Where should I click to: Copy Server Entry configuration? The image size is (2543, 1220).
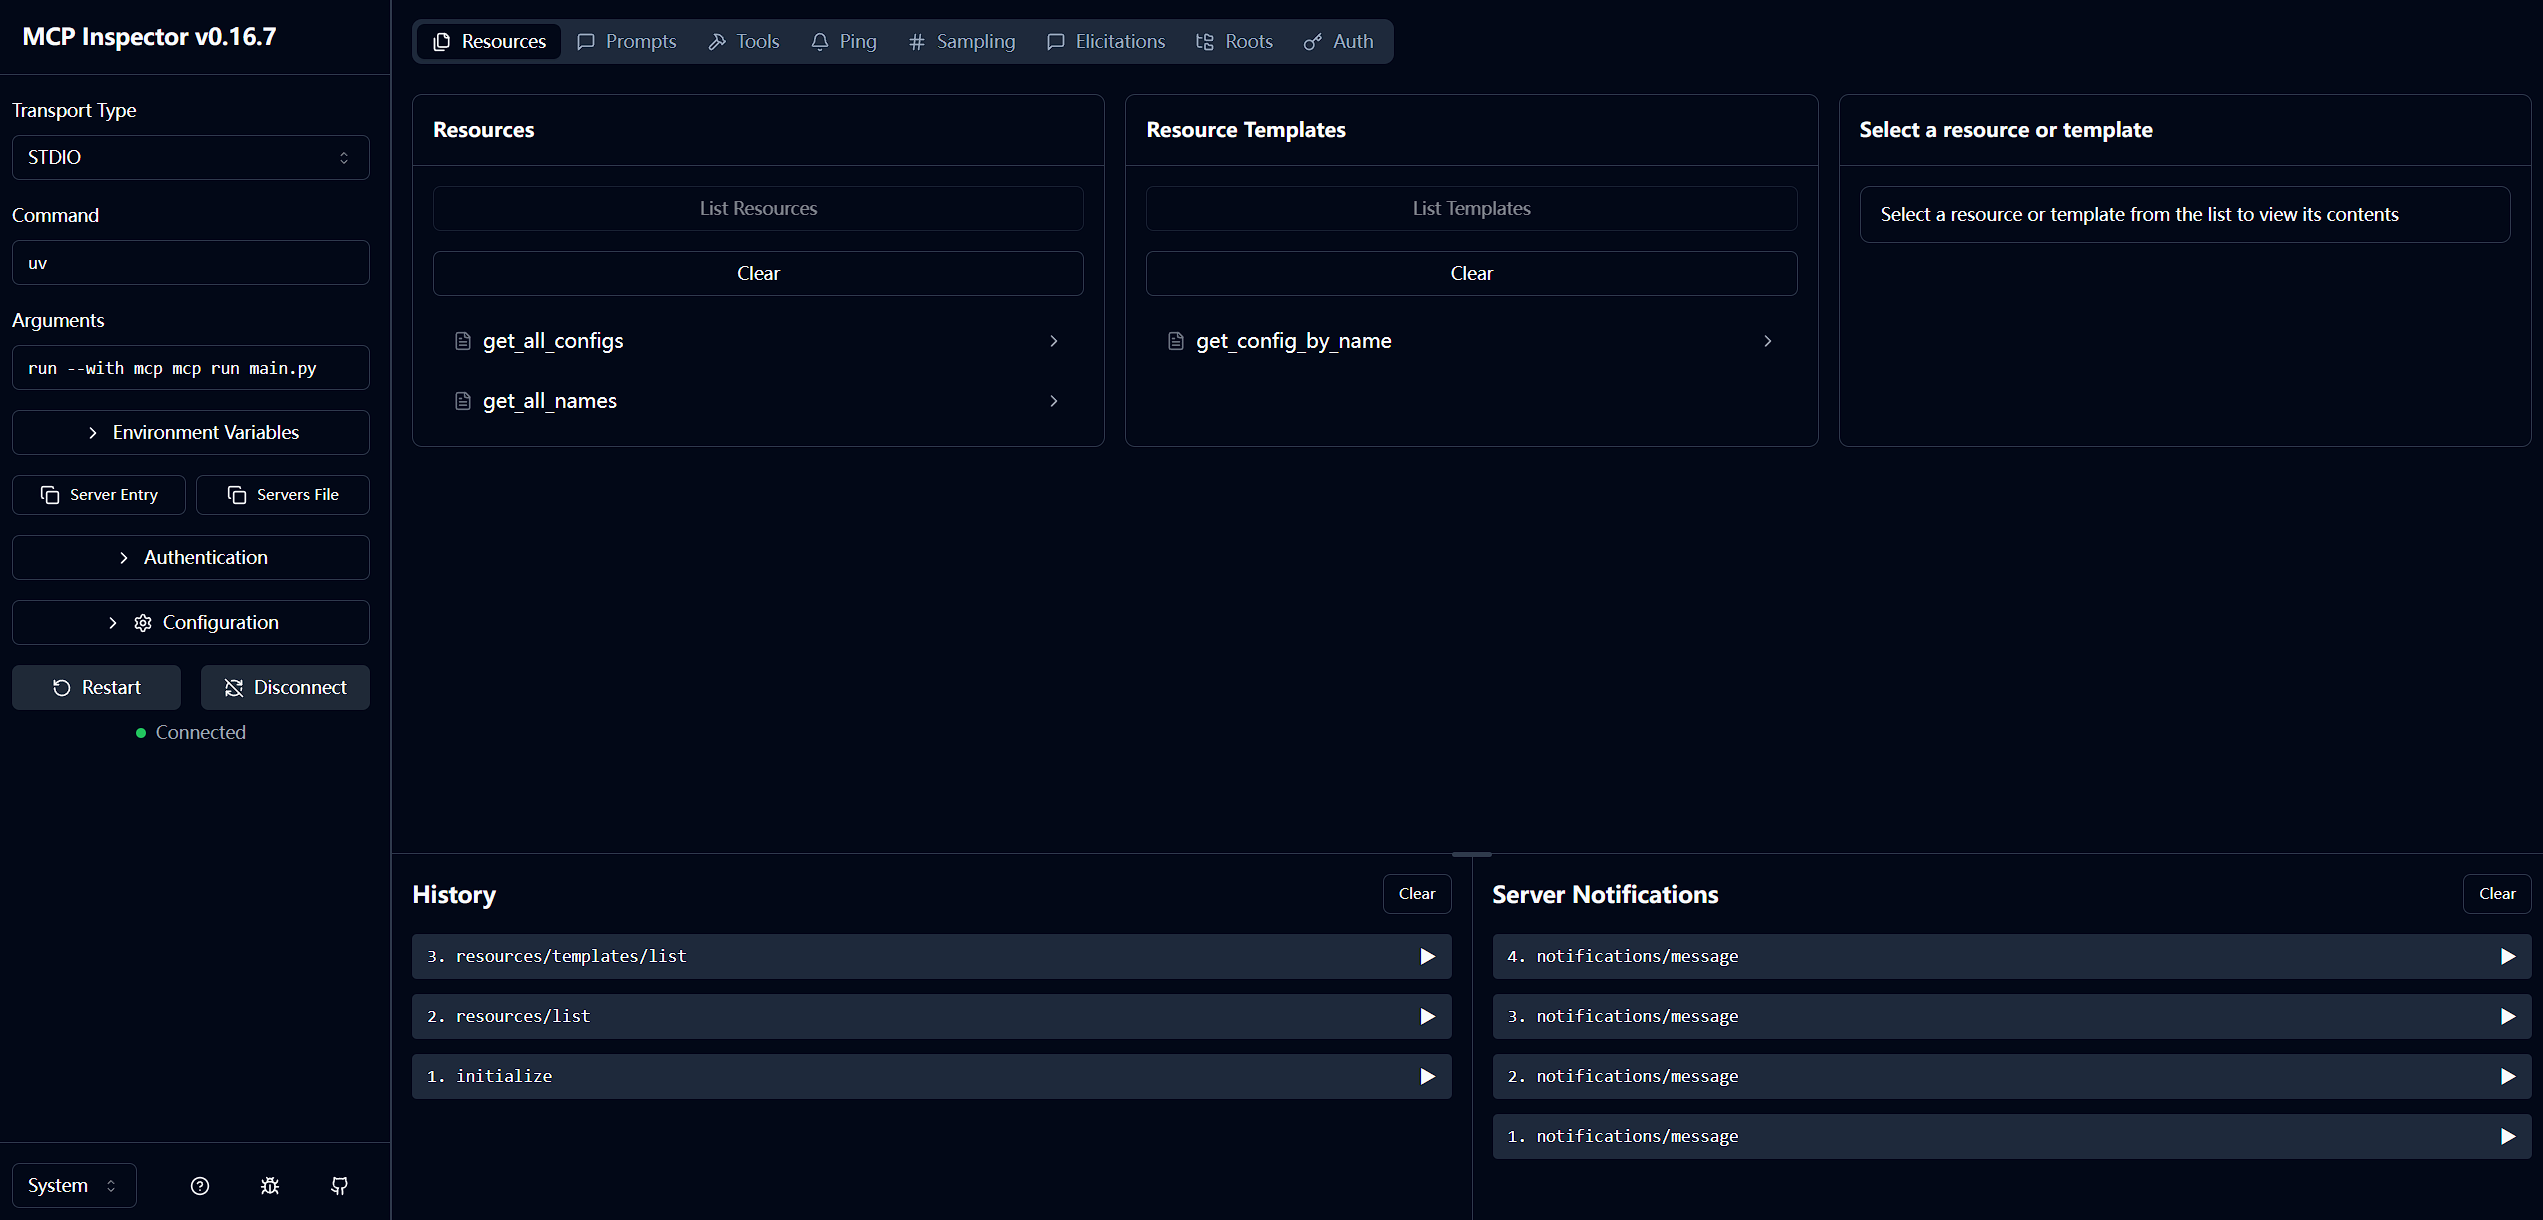point(99,495)
